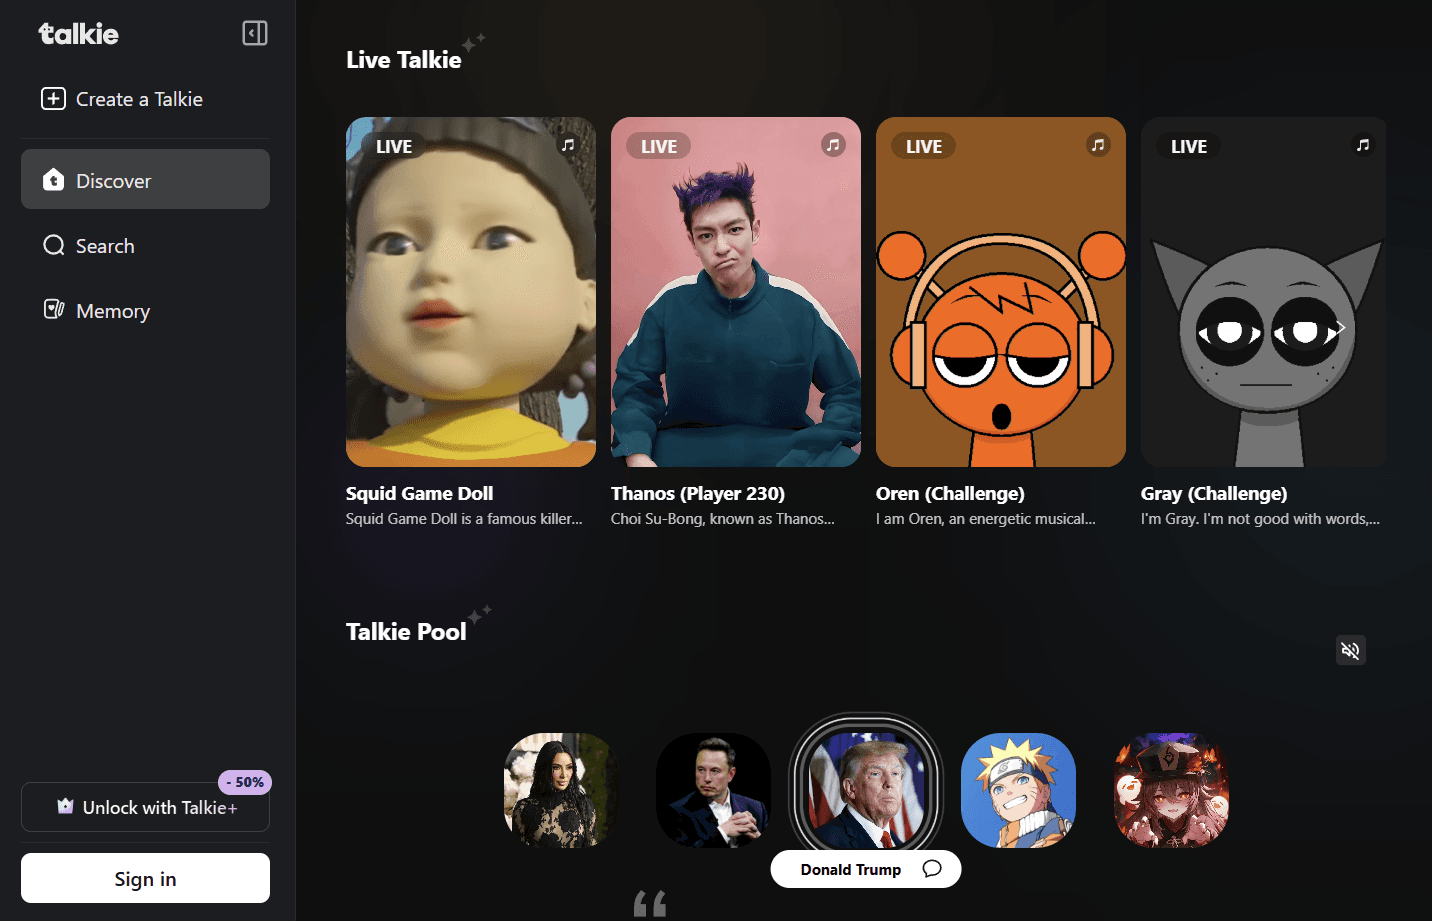Image resolution: width=1432 pixels, height=921 pixels.
Task: Click LIVE badge on Squid Game Doll card
Action: 394,146
